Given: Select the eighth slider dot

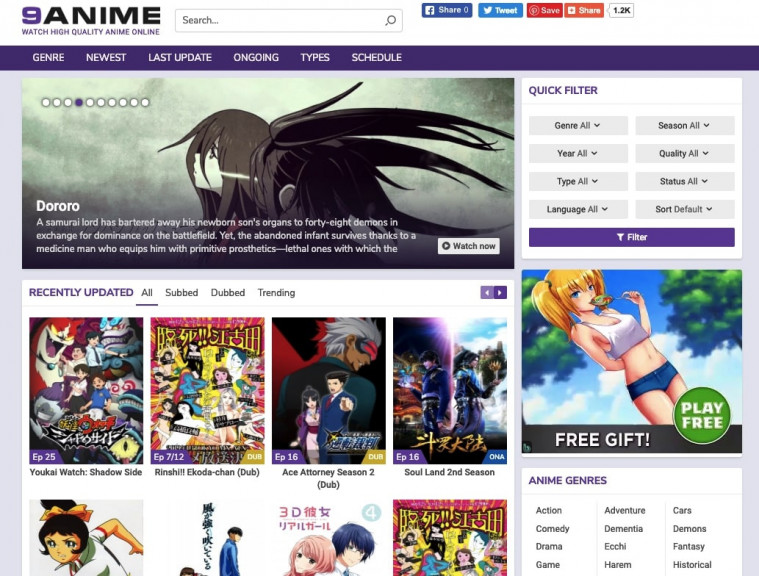Looking at the screenshot, I should [123, 102].
